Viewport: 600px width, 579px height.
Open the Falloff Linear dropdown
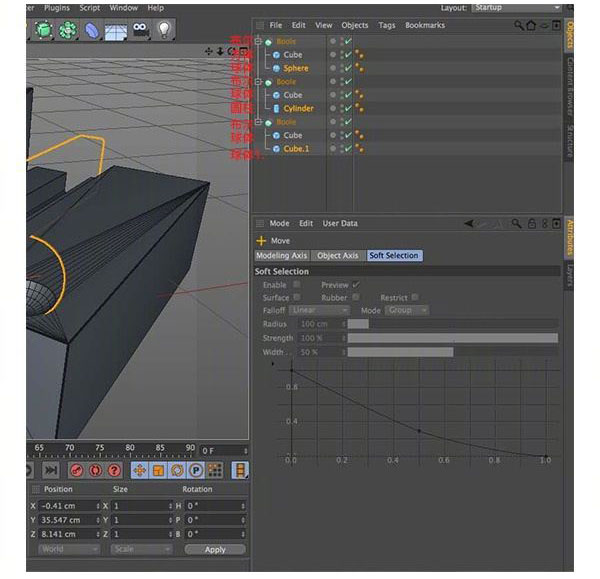pos(319,310)
